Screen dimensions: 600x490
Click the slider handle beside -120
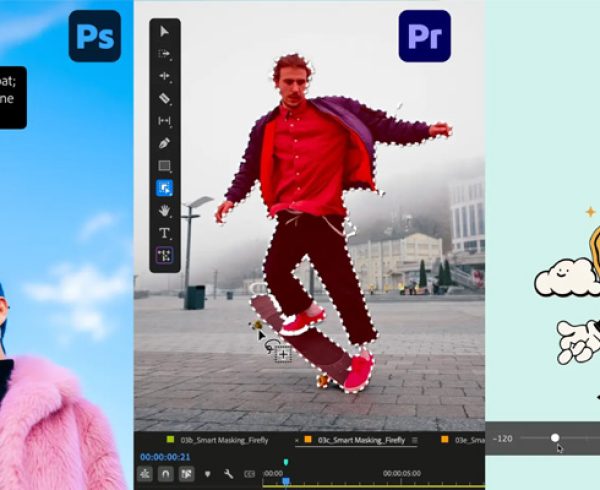[555, 437]
